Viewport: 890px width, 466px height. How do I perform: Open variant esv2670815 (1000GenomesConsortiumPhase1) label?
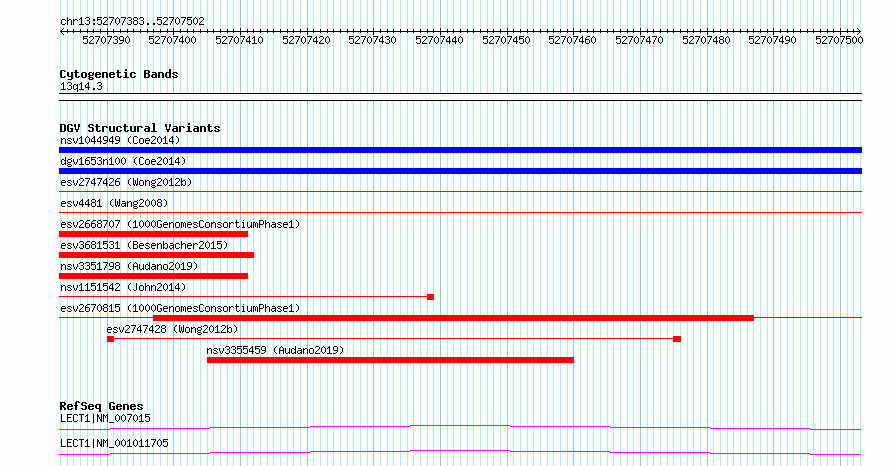pos(180,308)
